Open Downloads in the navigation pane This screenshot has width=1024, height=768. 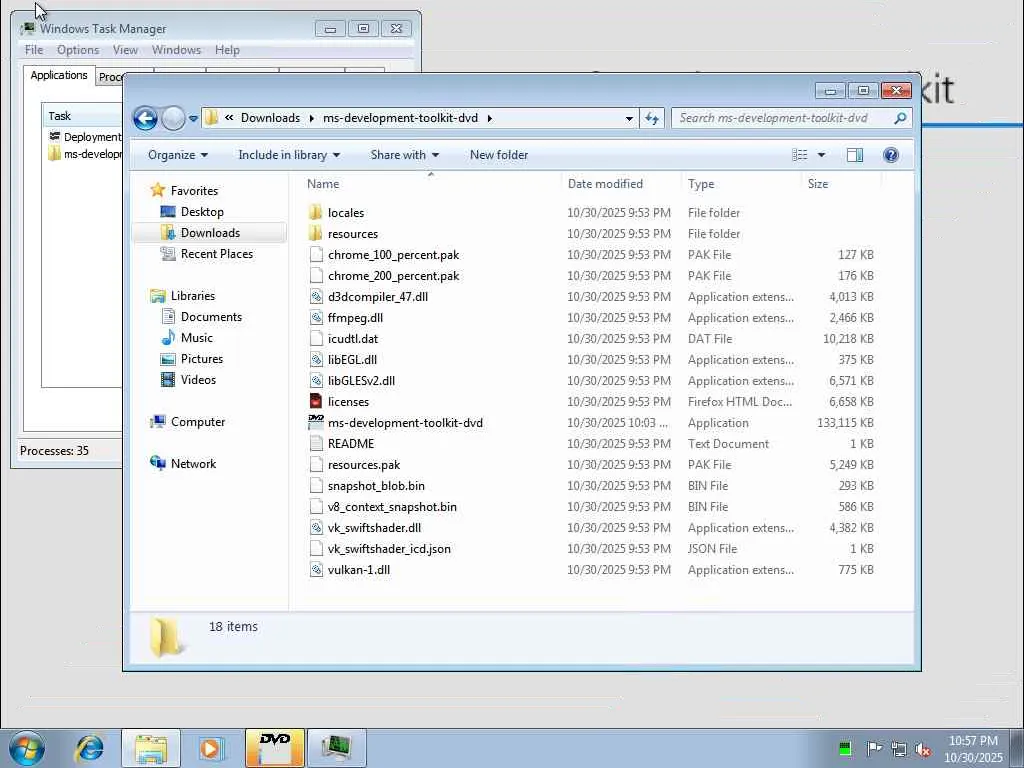coord(210,232)
